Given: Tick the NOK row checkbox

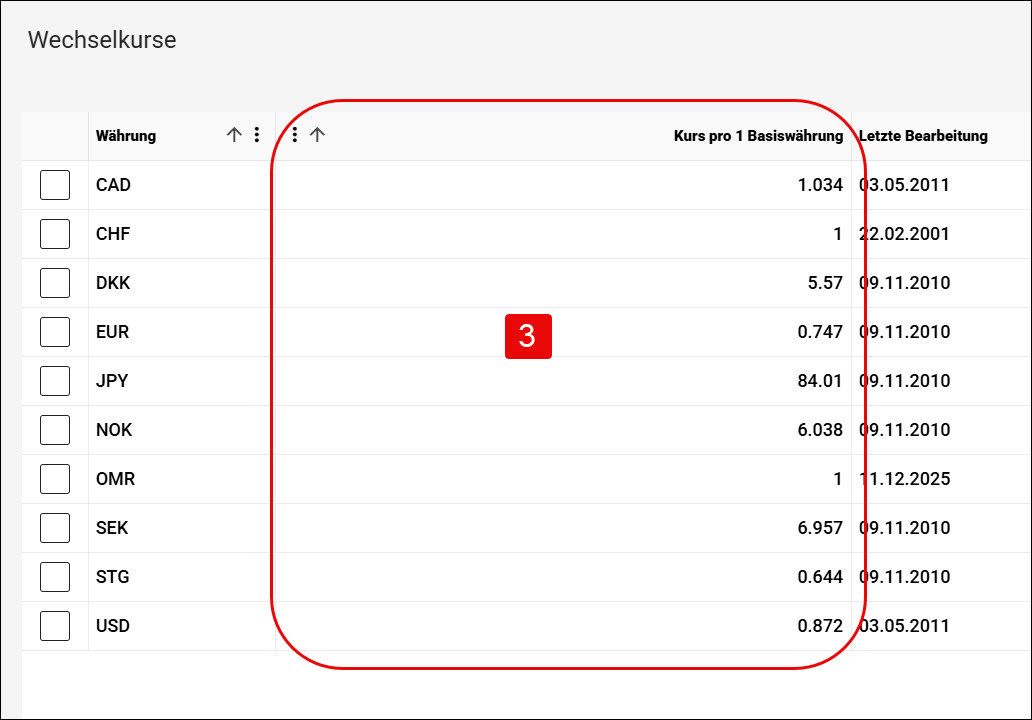Looking at the screenshot, I should pyautogui.click(x=55, y=430).
